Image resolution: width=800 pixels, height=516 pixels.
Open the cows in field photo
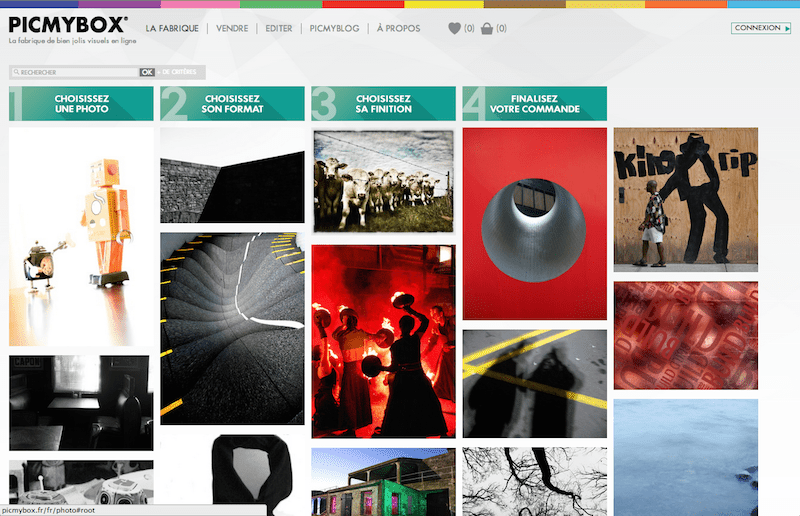click(x=383, y=182)
